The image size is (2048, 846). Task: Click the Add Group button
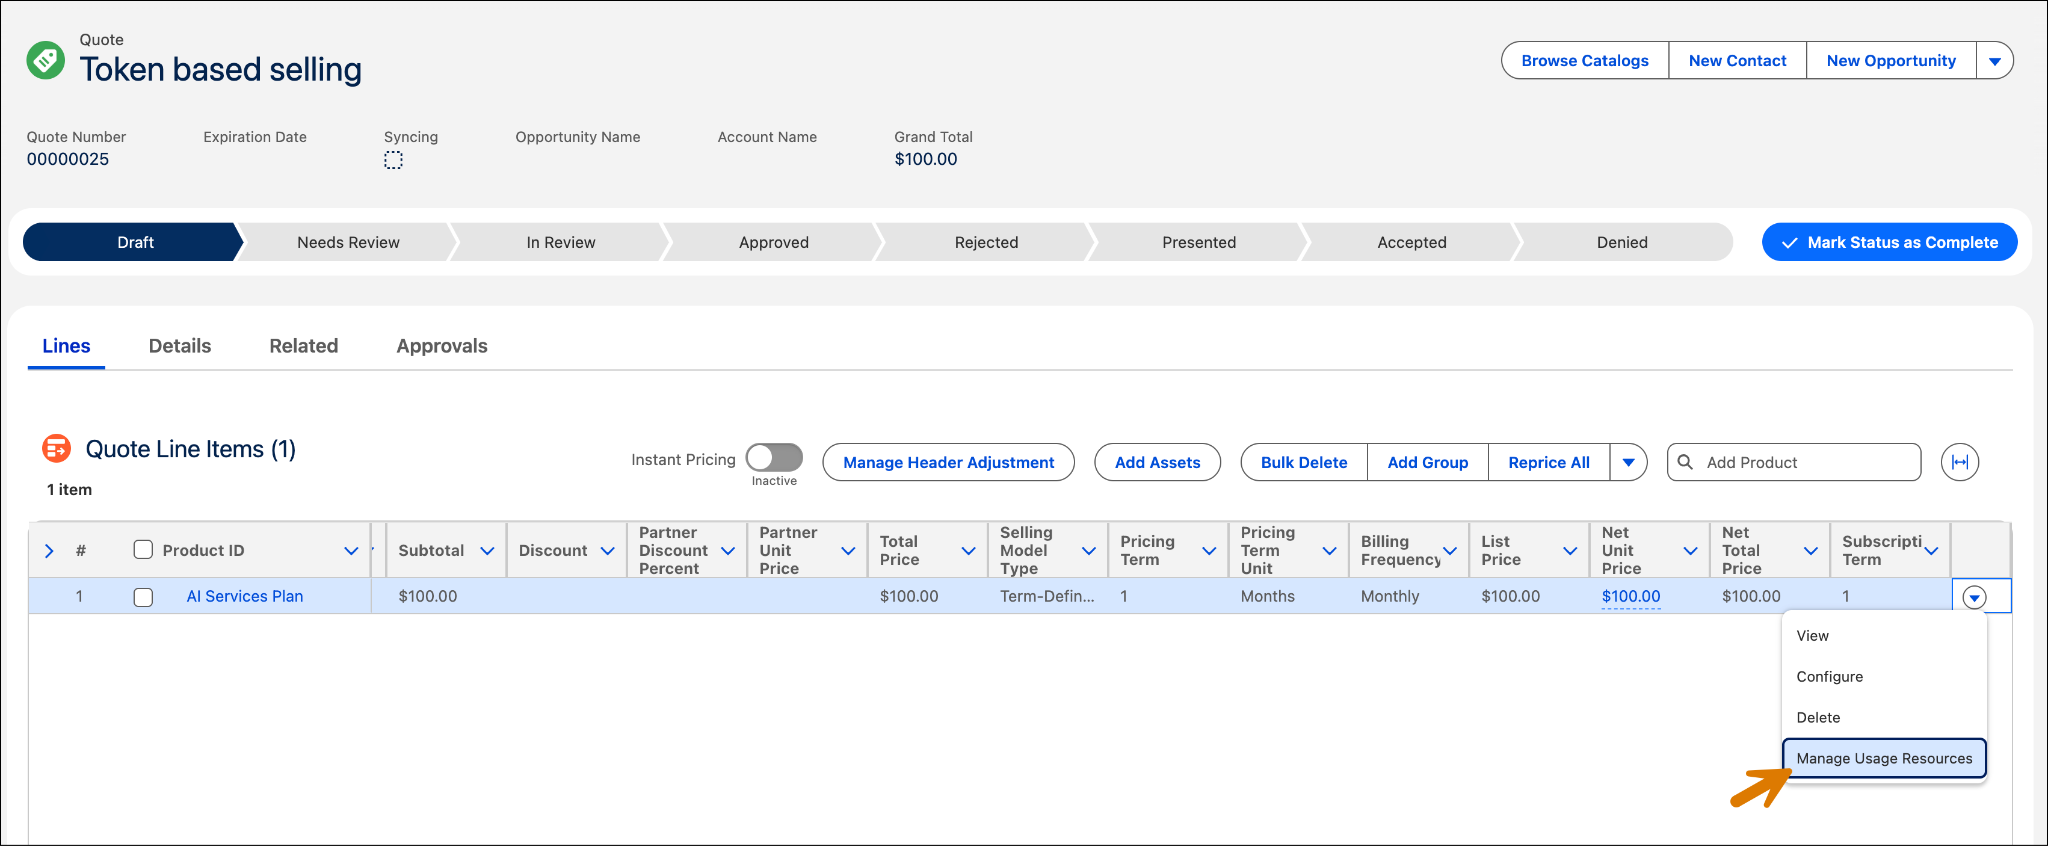1427,462
